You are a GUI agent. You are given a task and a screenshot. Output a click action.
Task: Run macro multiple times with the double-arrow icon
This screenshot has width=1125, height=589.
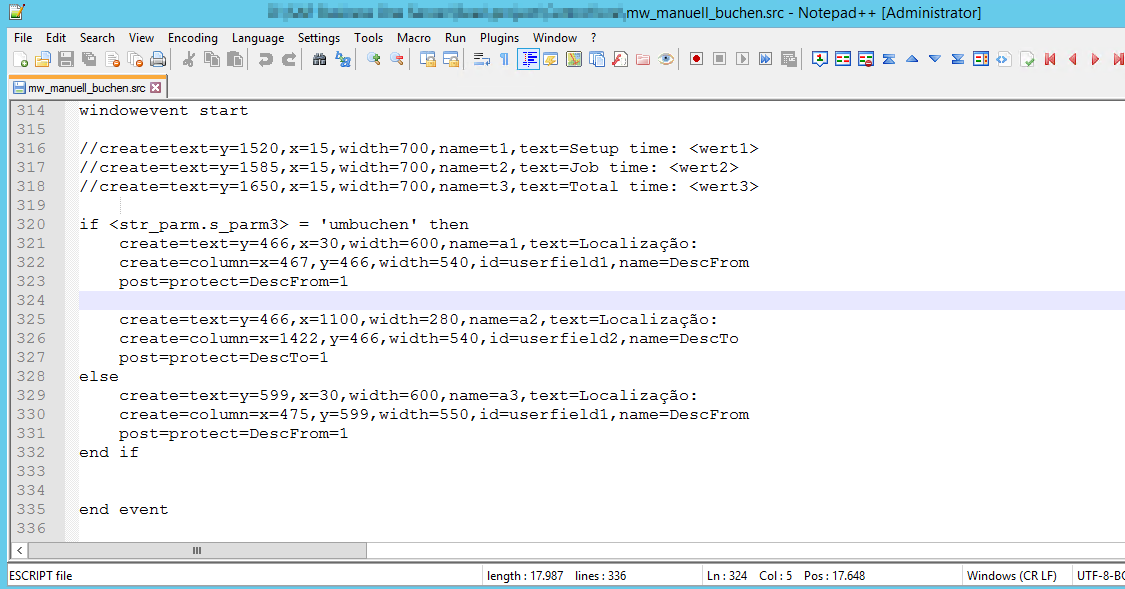766,60
